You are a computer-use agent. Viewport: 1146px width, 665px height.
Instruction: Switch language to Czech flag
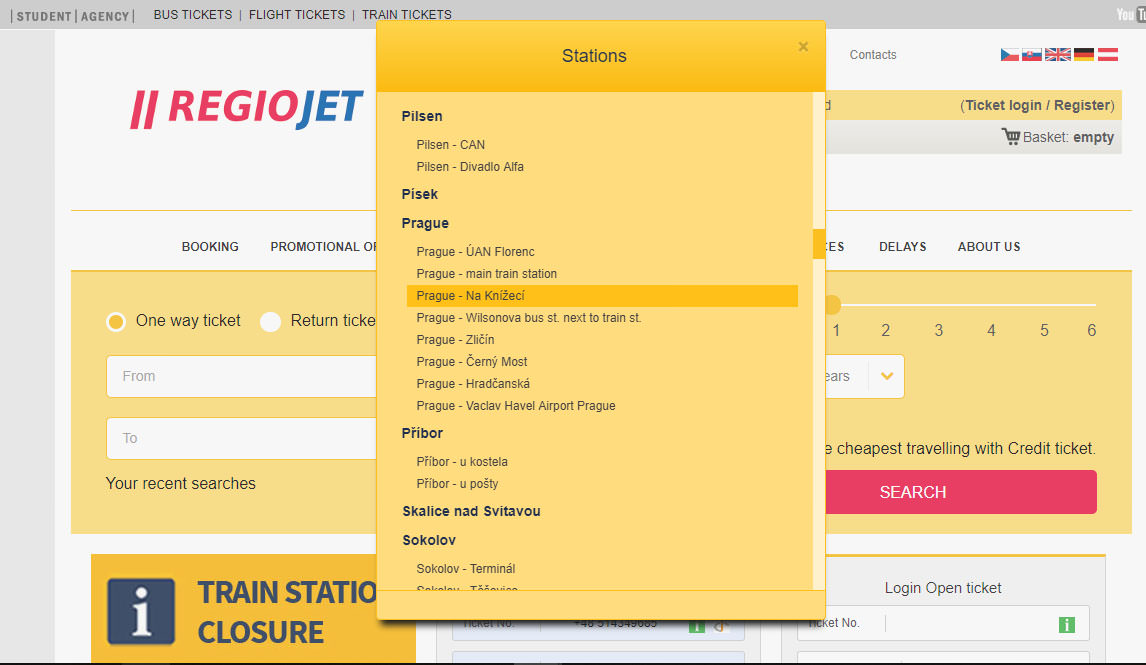1010,55
